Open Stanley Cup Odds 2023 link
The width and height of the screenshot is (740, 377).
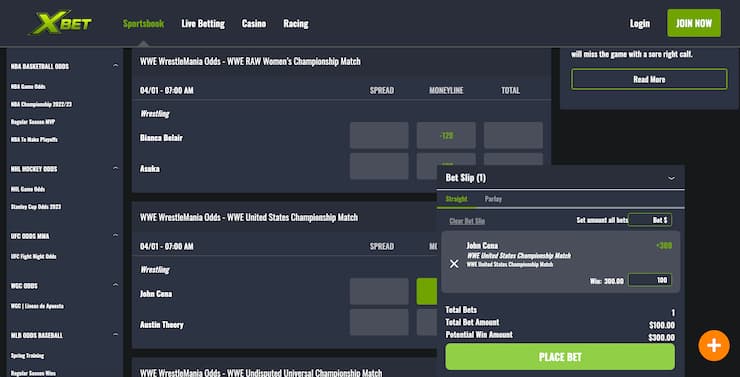point(36,206)
